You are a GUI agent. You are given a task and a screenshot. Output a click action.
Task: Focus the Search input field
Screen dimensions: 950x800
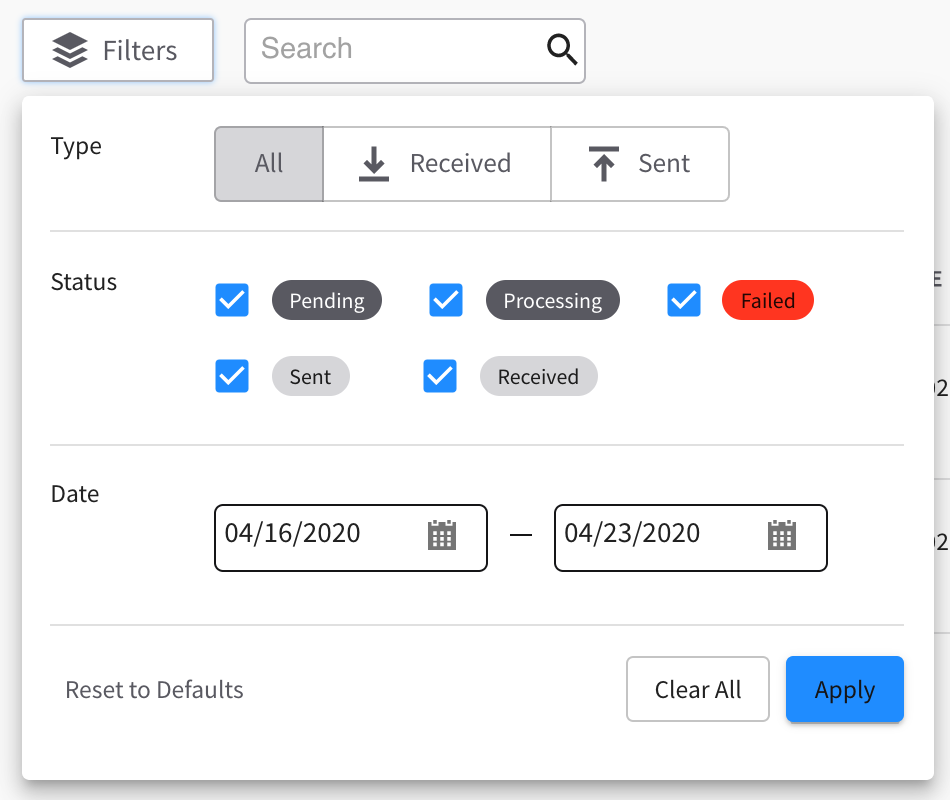pos(415,50)
